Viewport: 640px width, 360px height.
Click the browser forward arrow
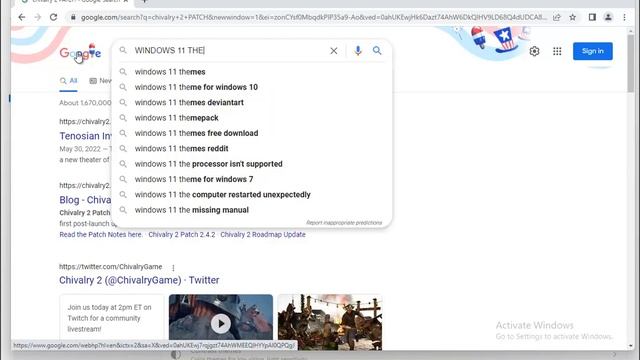point(38,17)
